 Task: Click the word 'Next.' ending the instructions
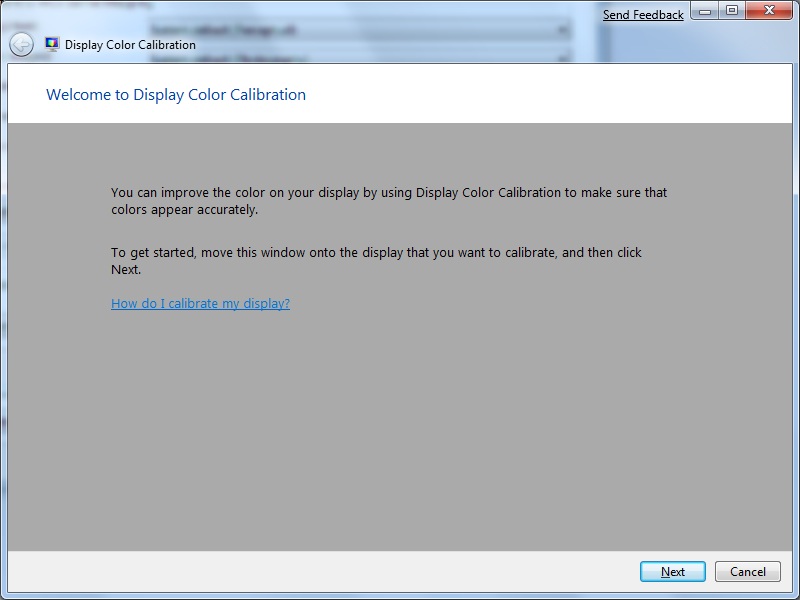[126, 269]
